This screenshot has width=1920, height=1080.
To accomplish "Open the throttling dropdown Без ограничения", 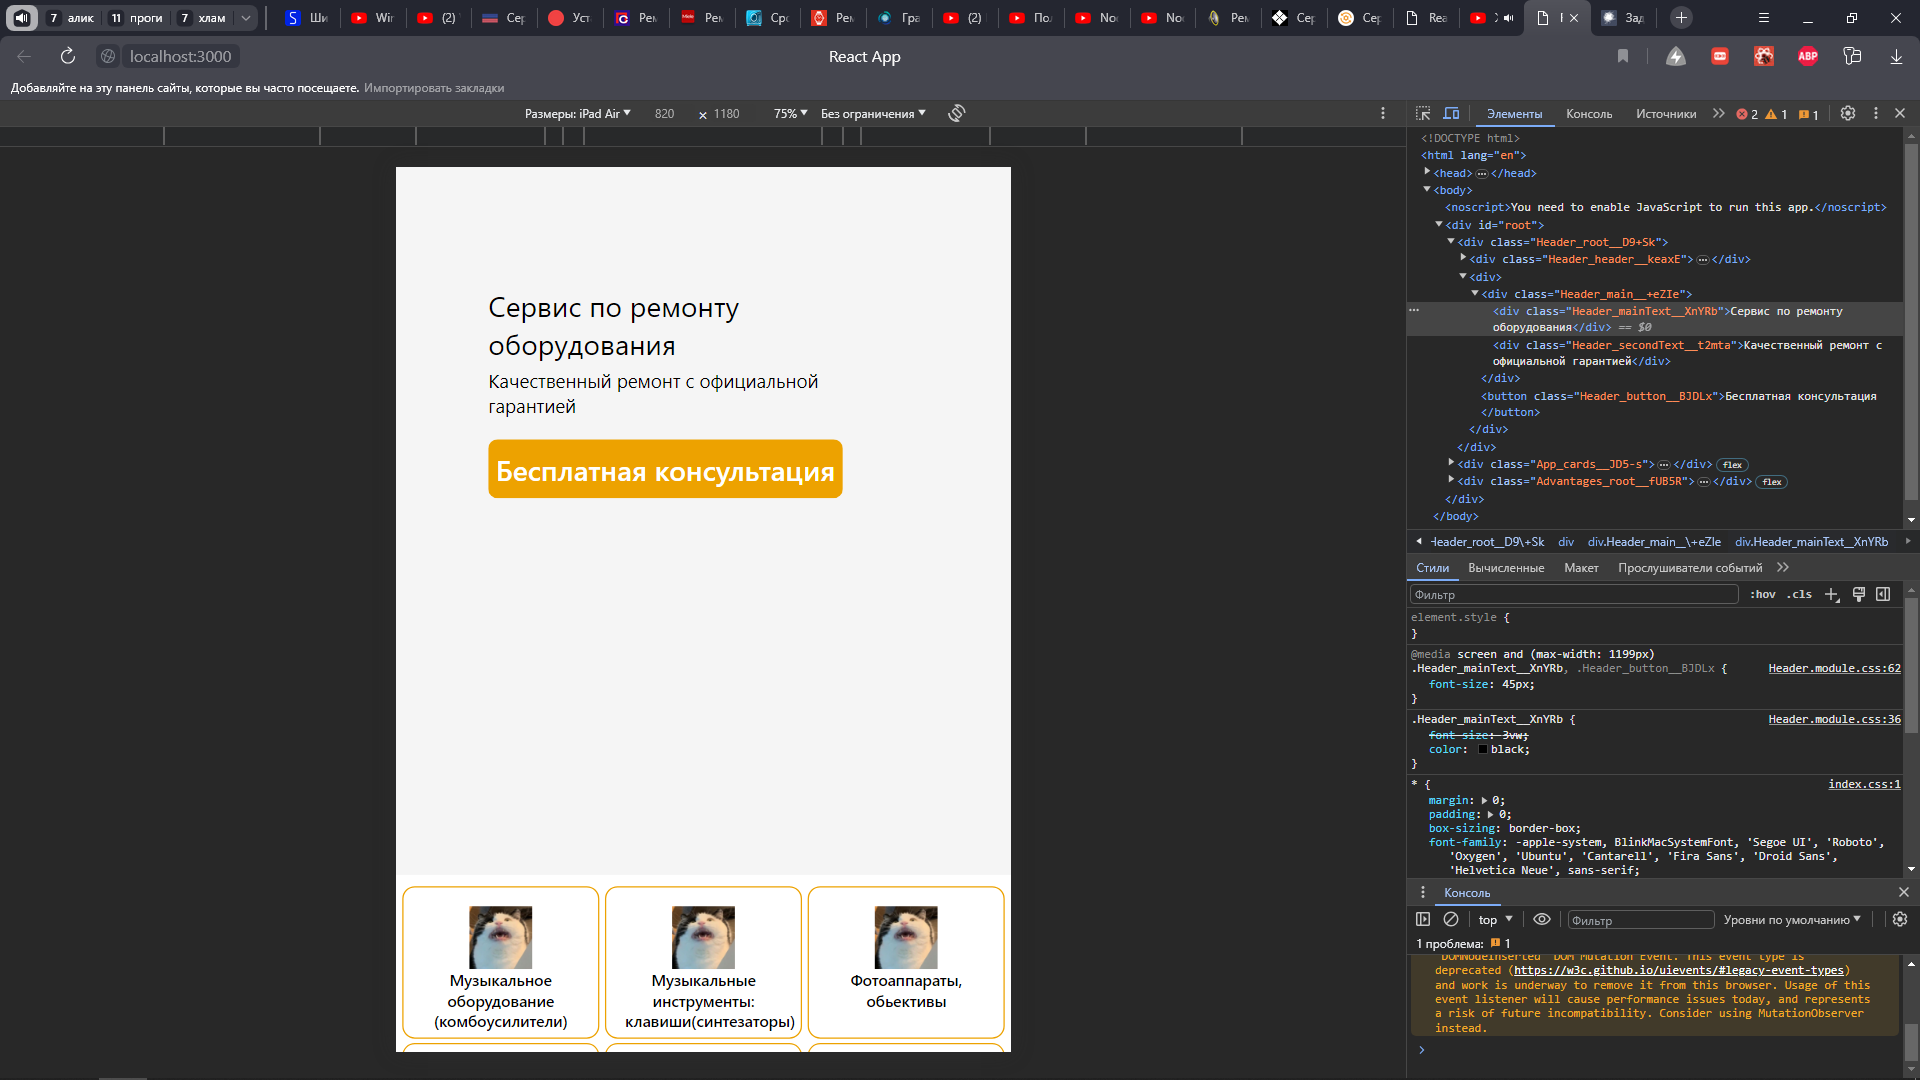I will [873, 113].
